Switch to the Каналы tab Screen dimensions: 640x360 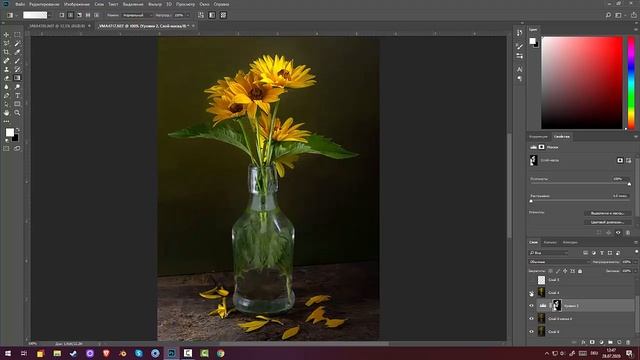[x=550, y=242]
